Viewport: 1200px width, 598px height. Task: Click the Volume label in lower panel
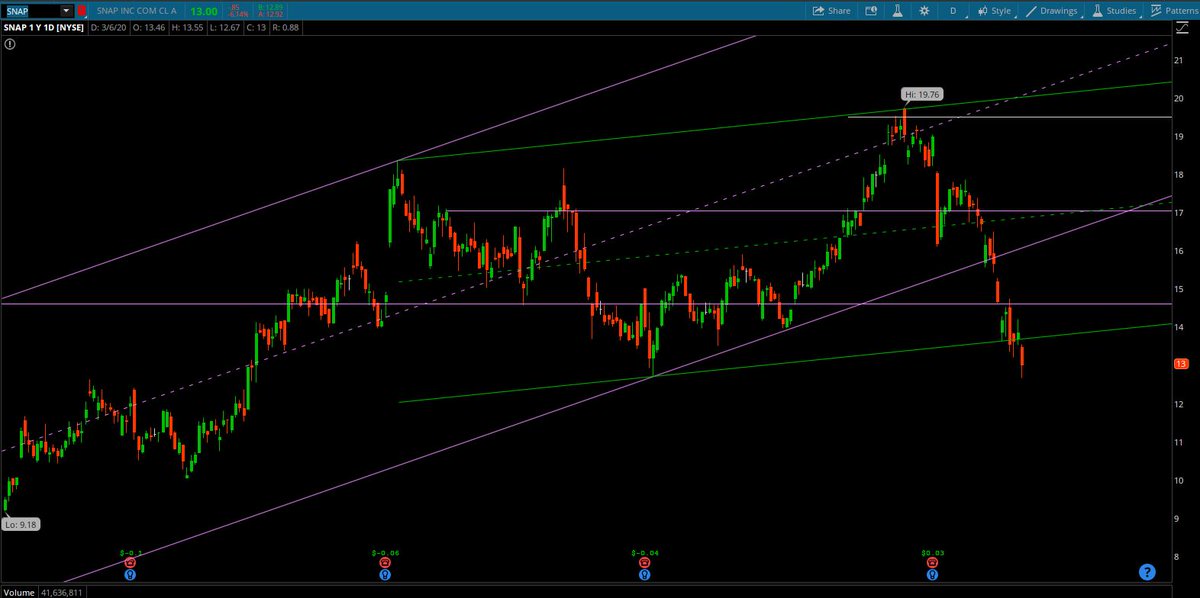click(17, 592)
